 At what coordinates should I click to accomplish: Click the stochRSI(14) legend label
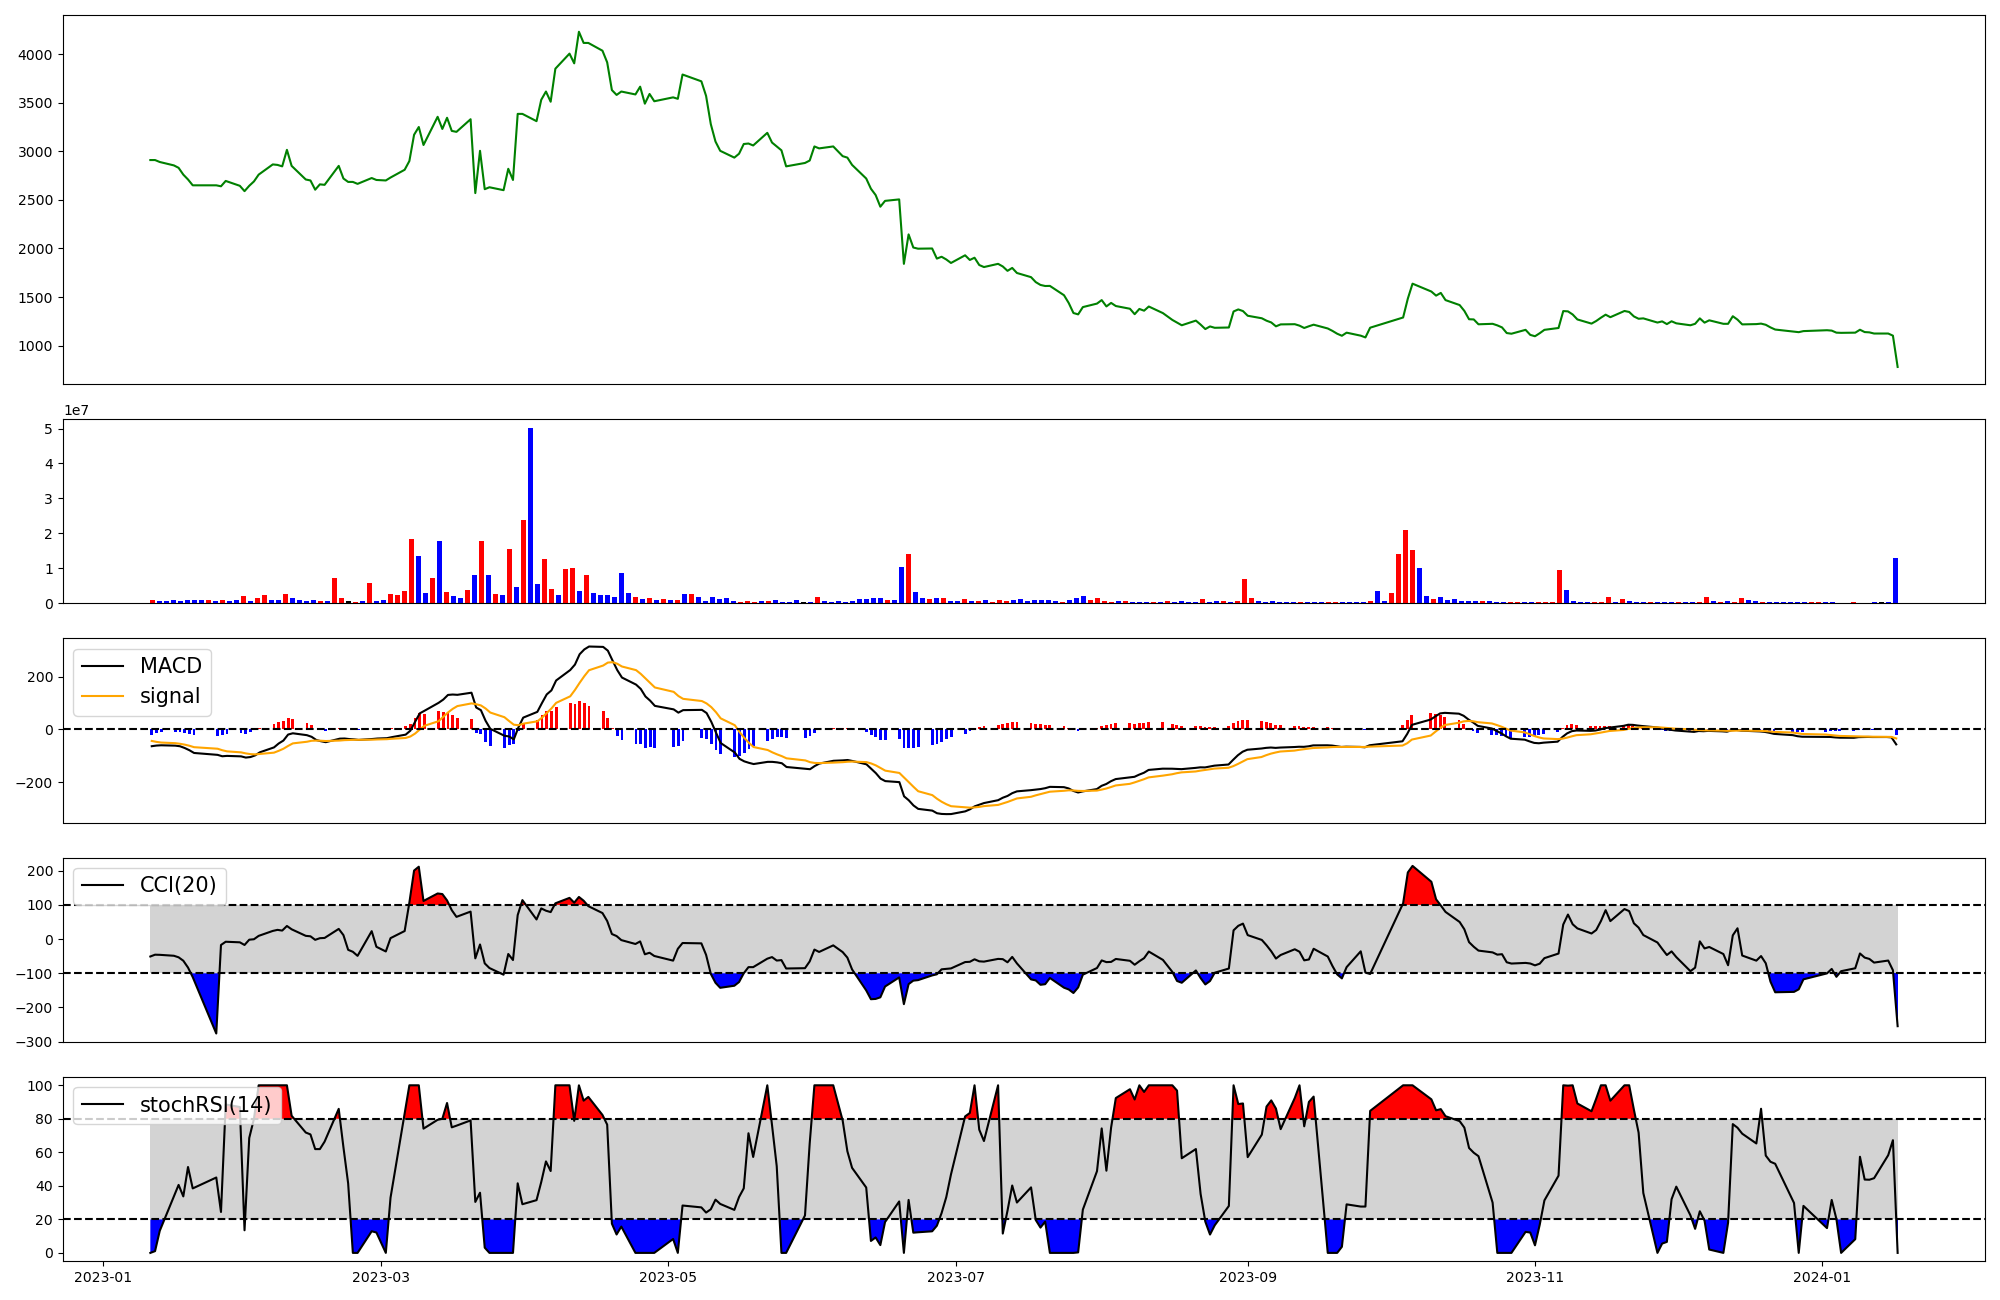205,1105
